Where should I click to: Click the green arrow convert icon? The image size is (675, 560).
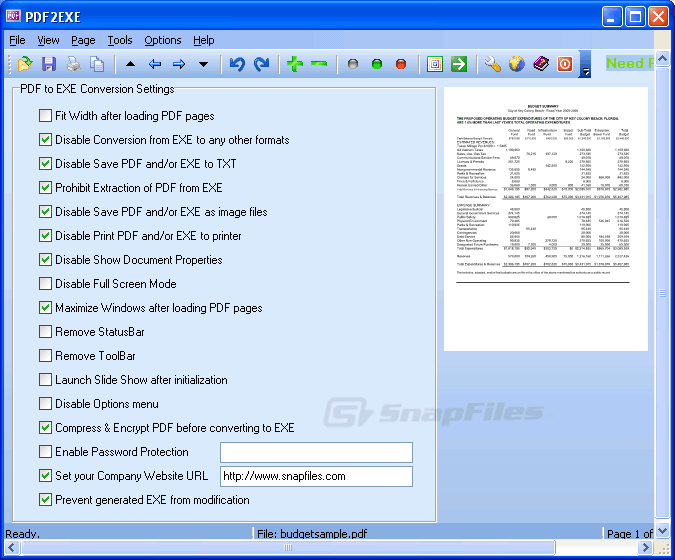tap(459, 64)
